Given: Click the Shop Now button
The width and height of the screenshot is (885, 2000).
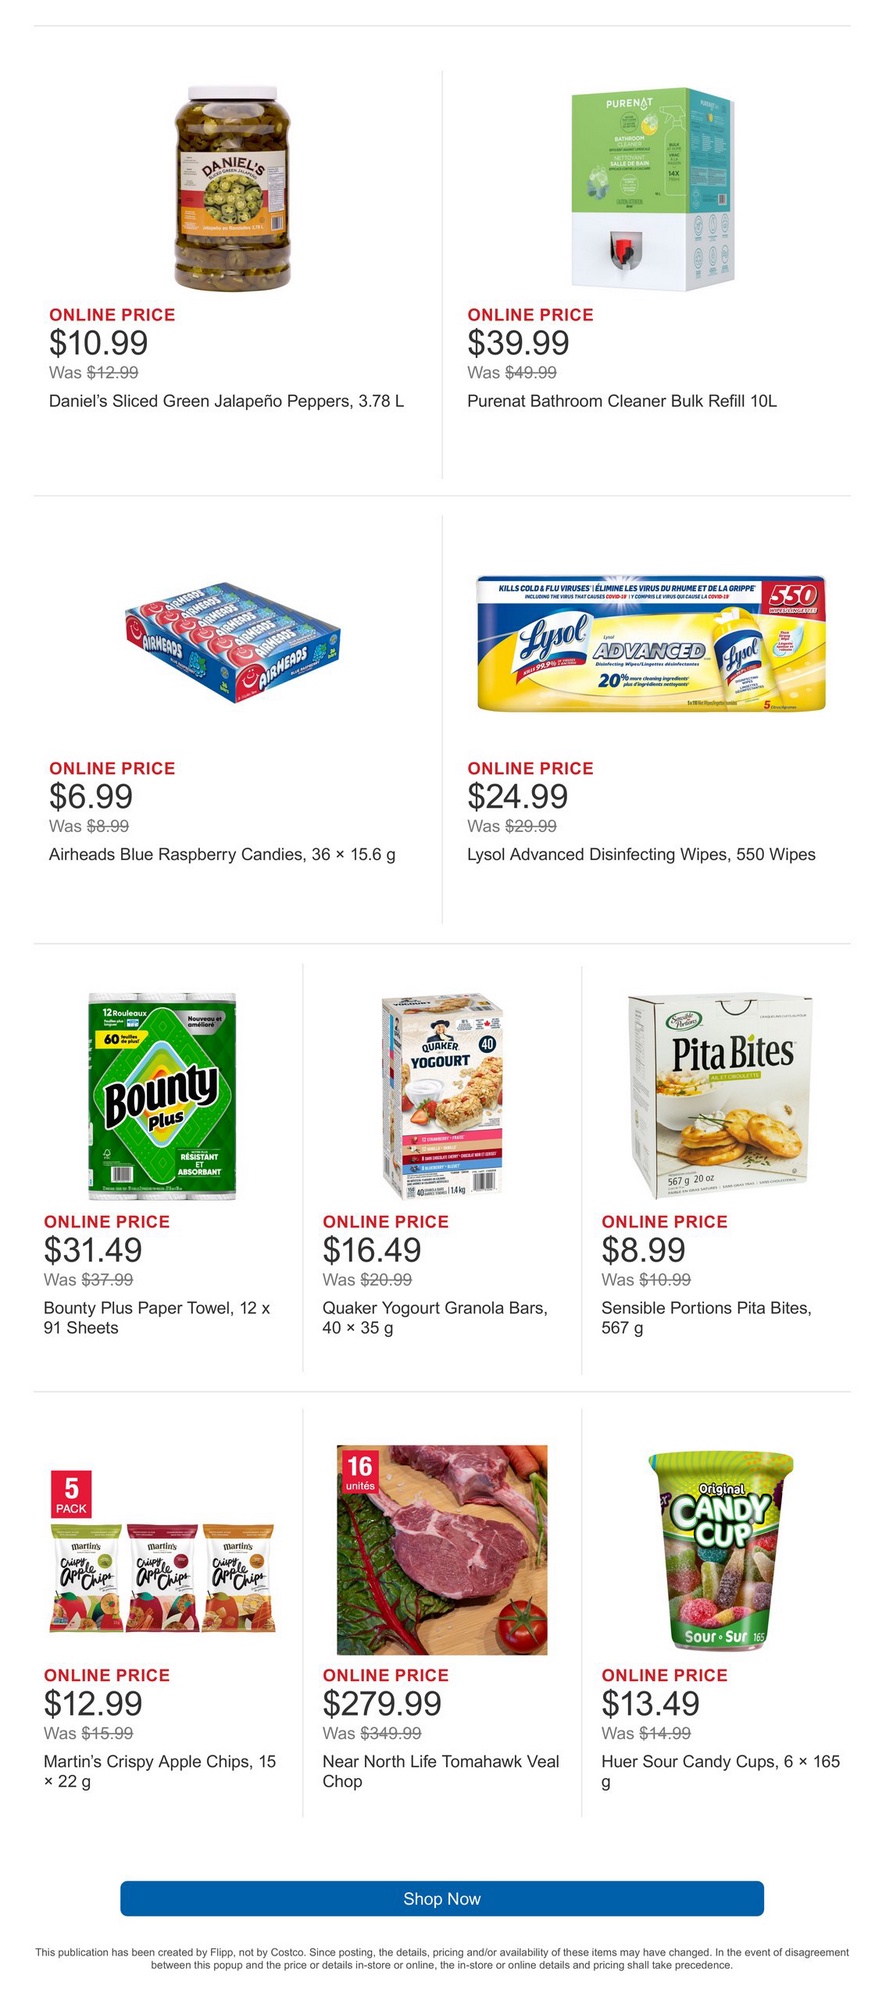Looking at the screenshot, I should (x=442, y=1898).
